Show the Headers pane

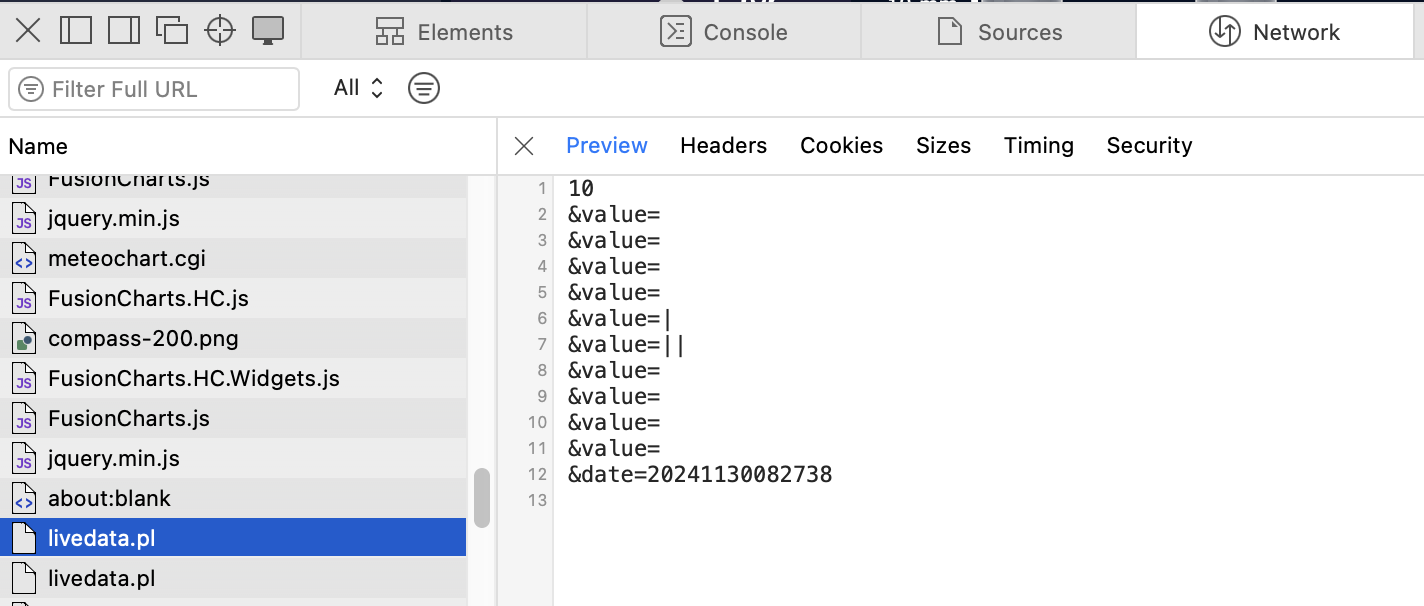(724, 146)
